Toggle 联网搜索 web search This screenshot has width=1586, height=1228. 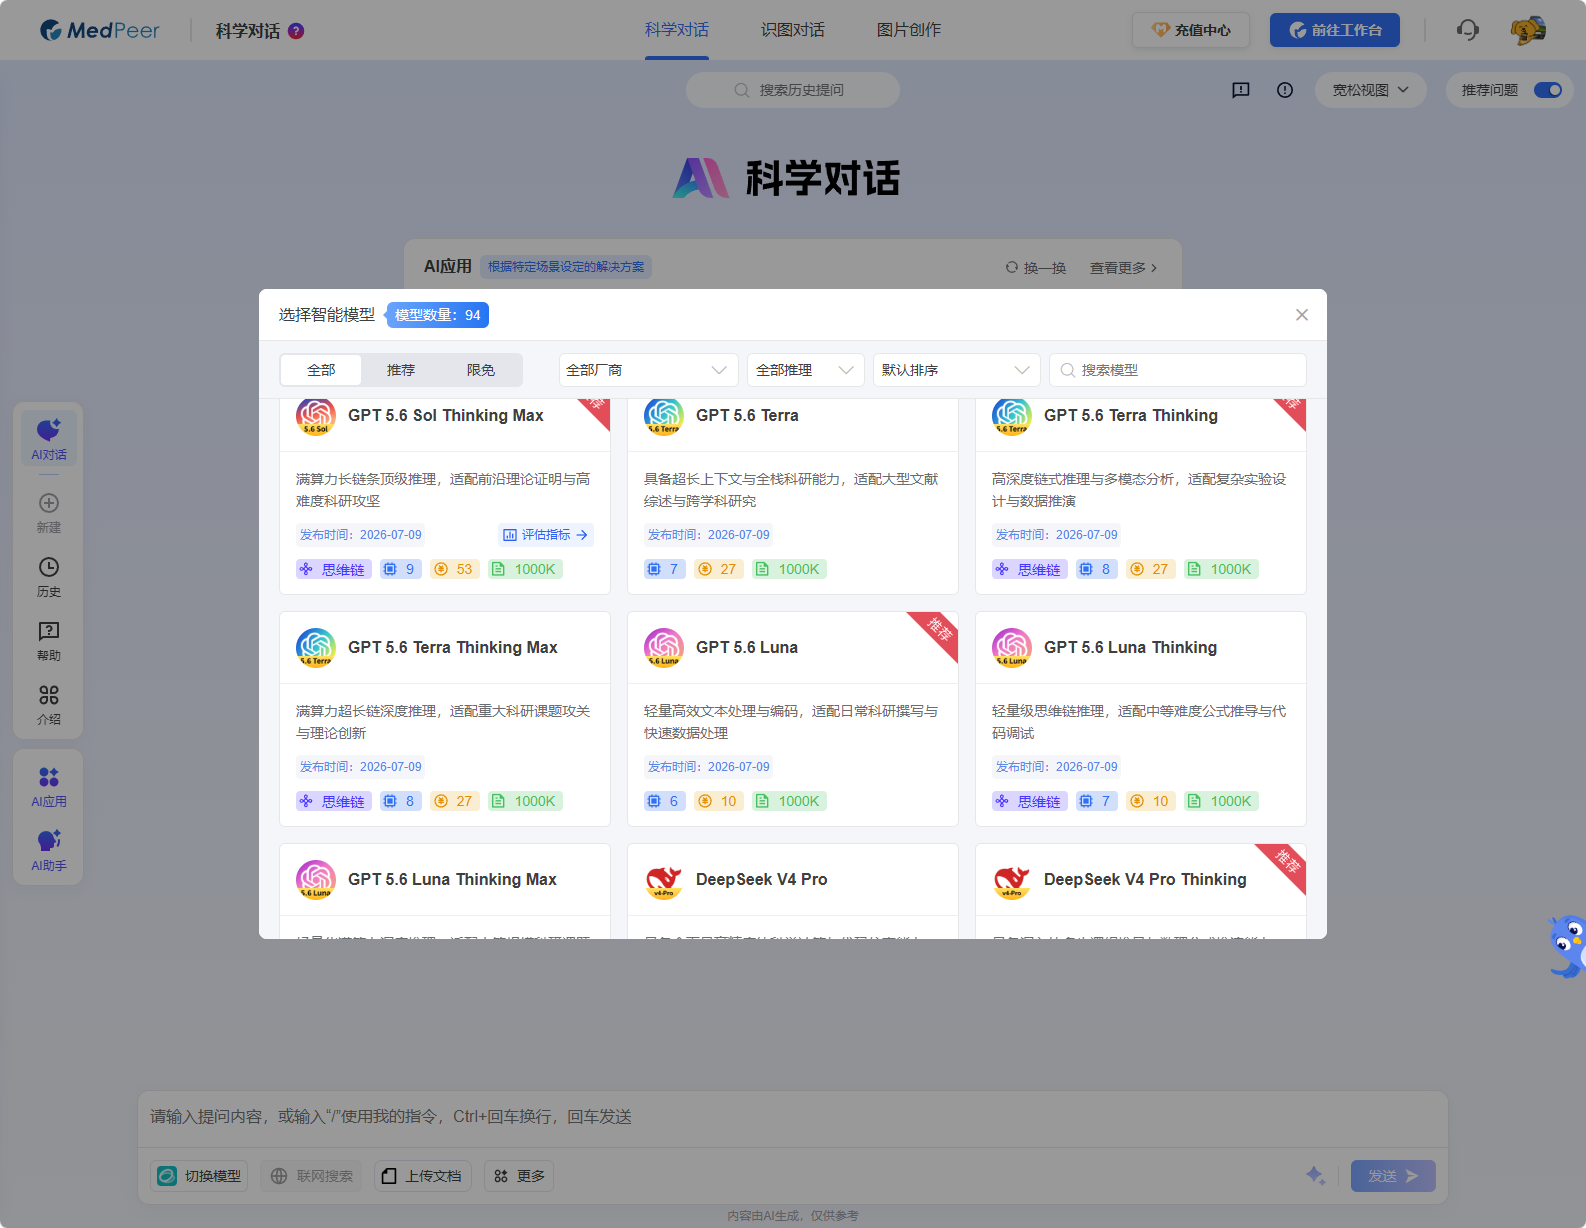point(313,1176)
